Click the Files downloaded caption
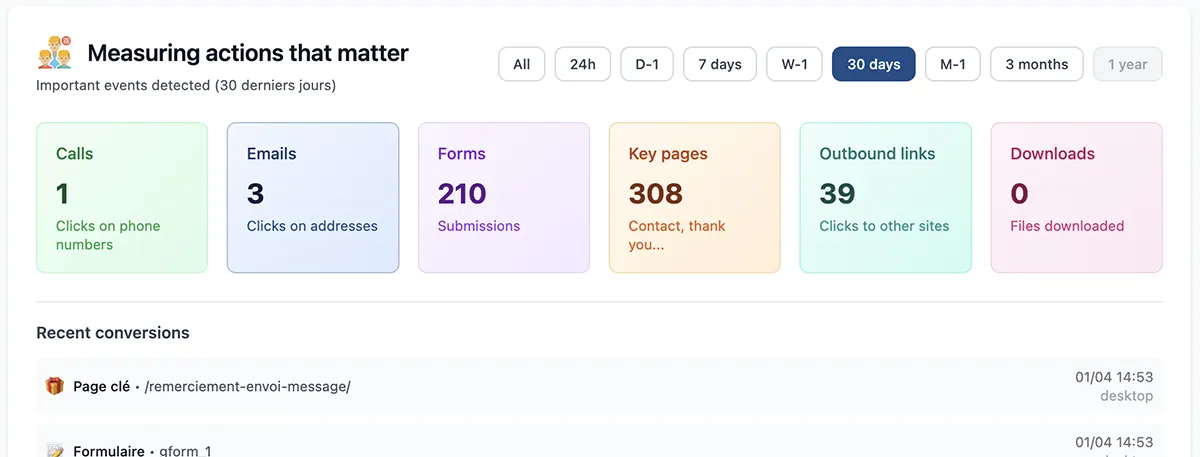 click(1067, 226)
